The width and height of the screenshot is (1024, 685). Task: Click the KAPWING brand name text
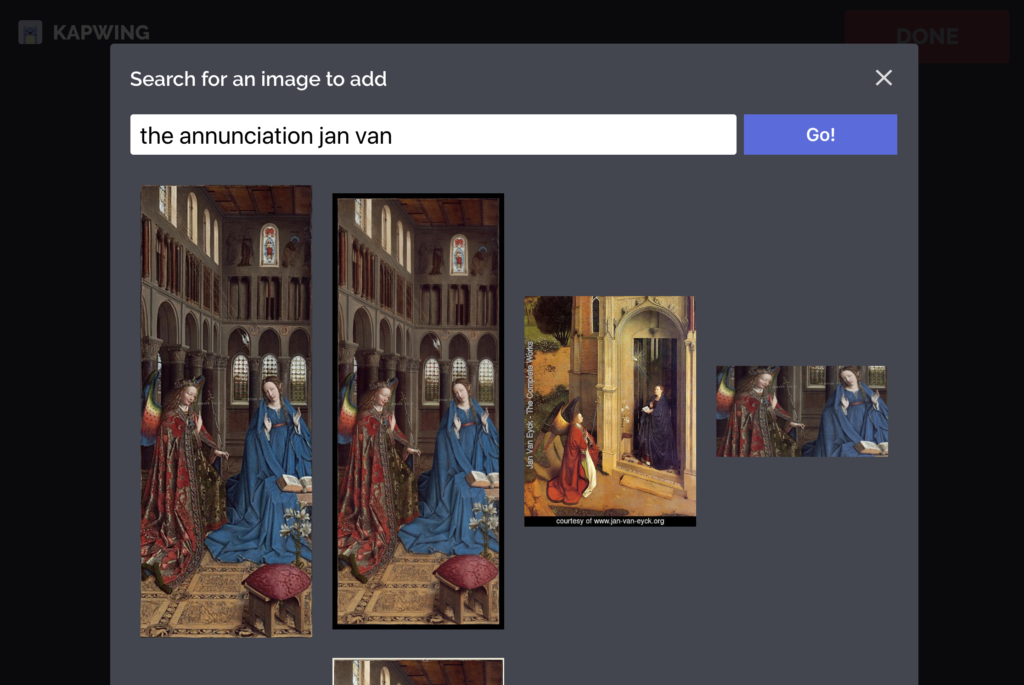[101, 33]
